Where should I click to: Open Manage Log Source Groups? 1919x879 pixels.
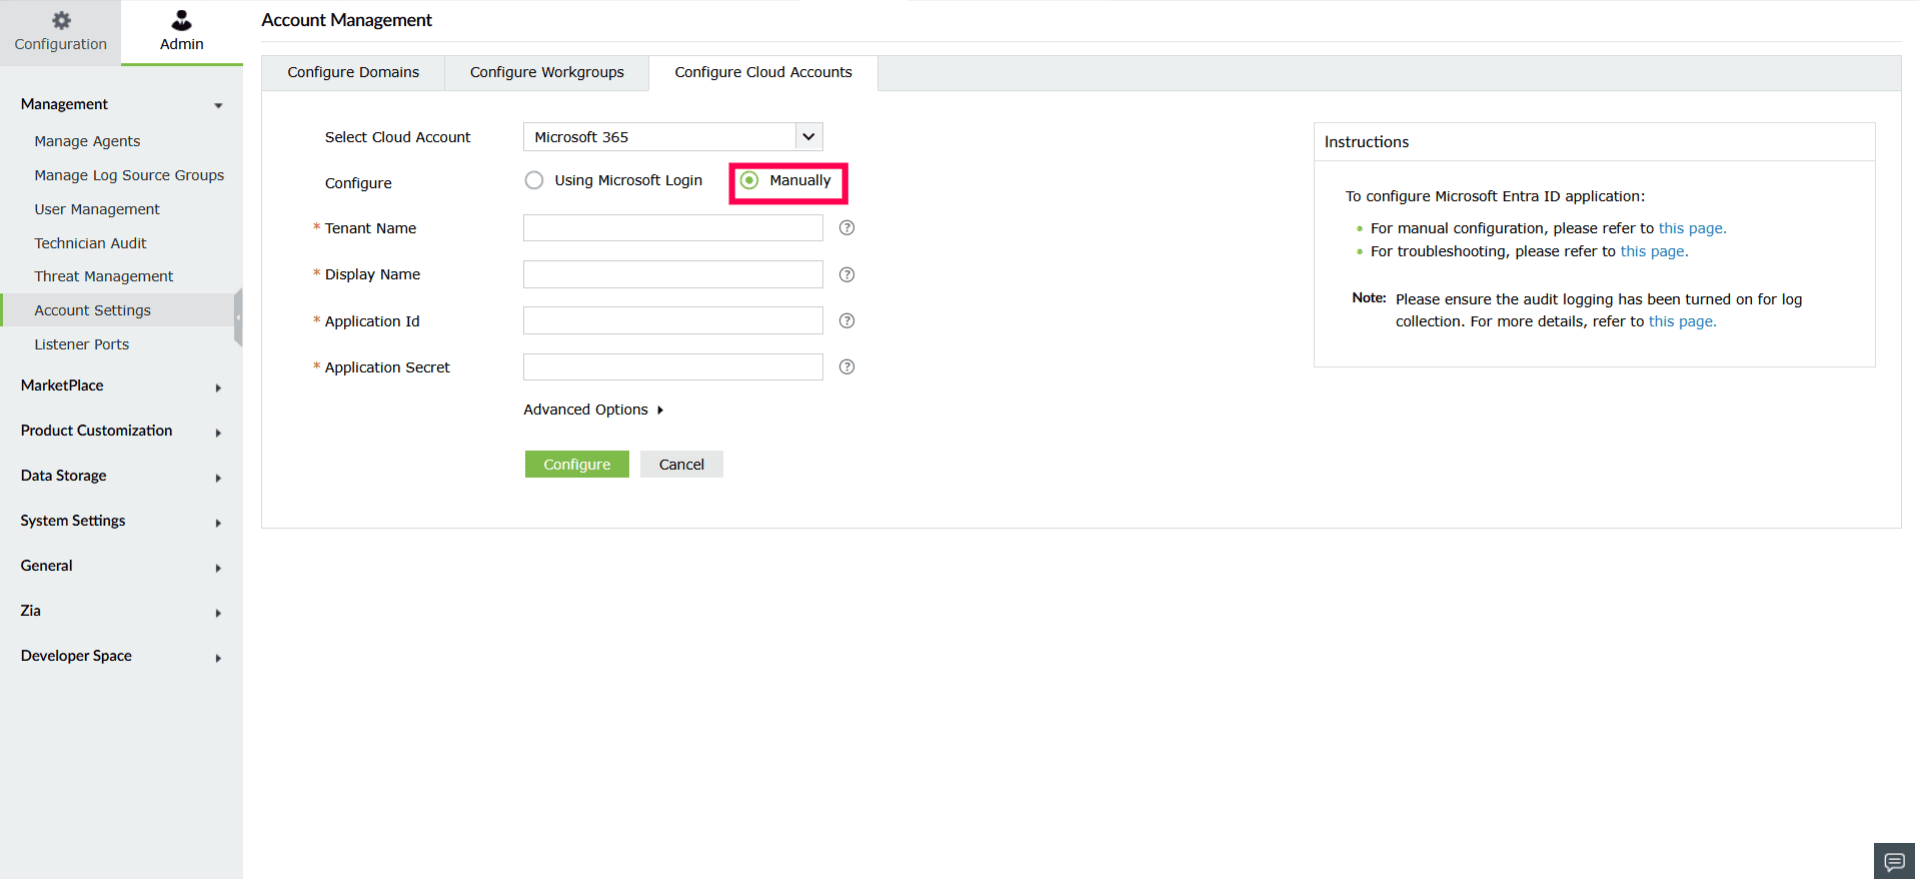click(x=129, y=175)
